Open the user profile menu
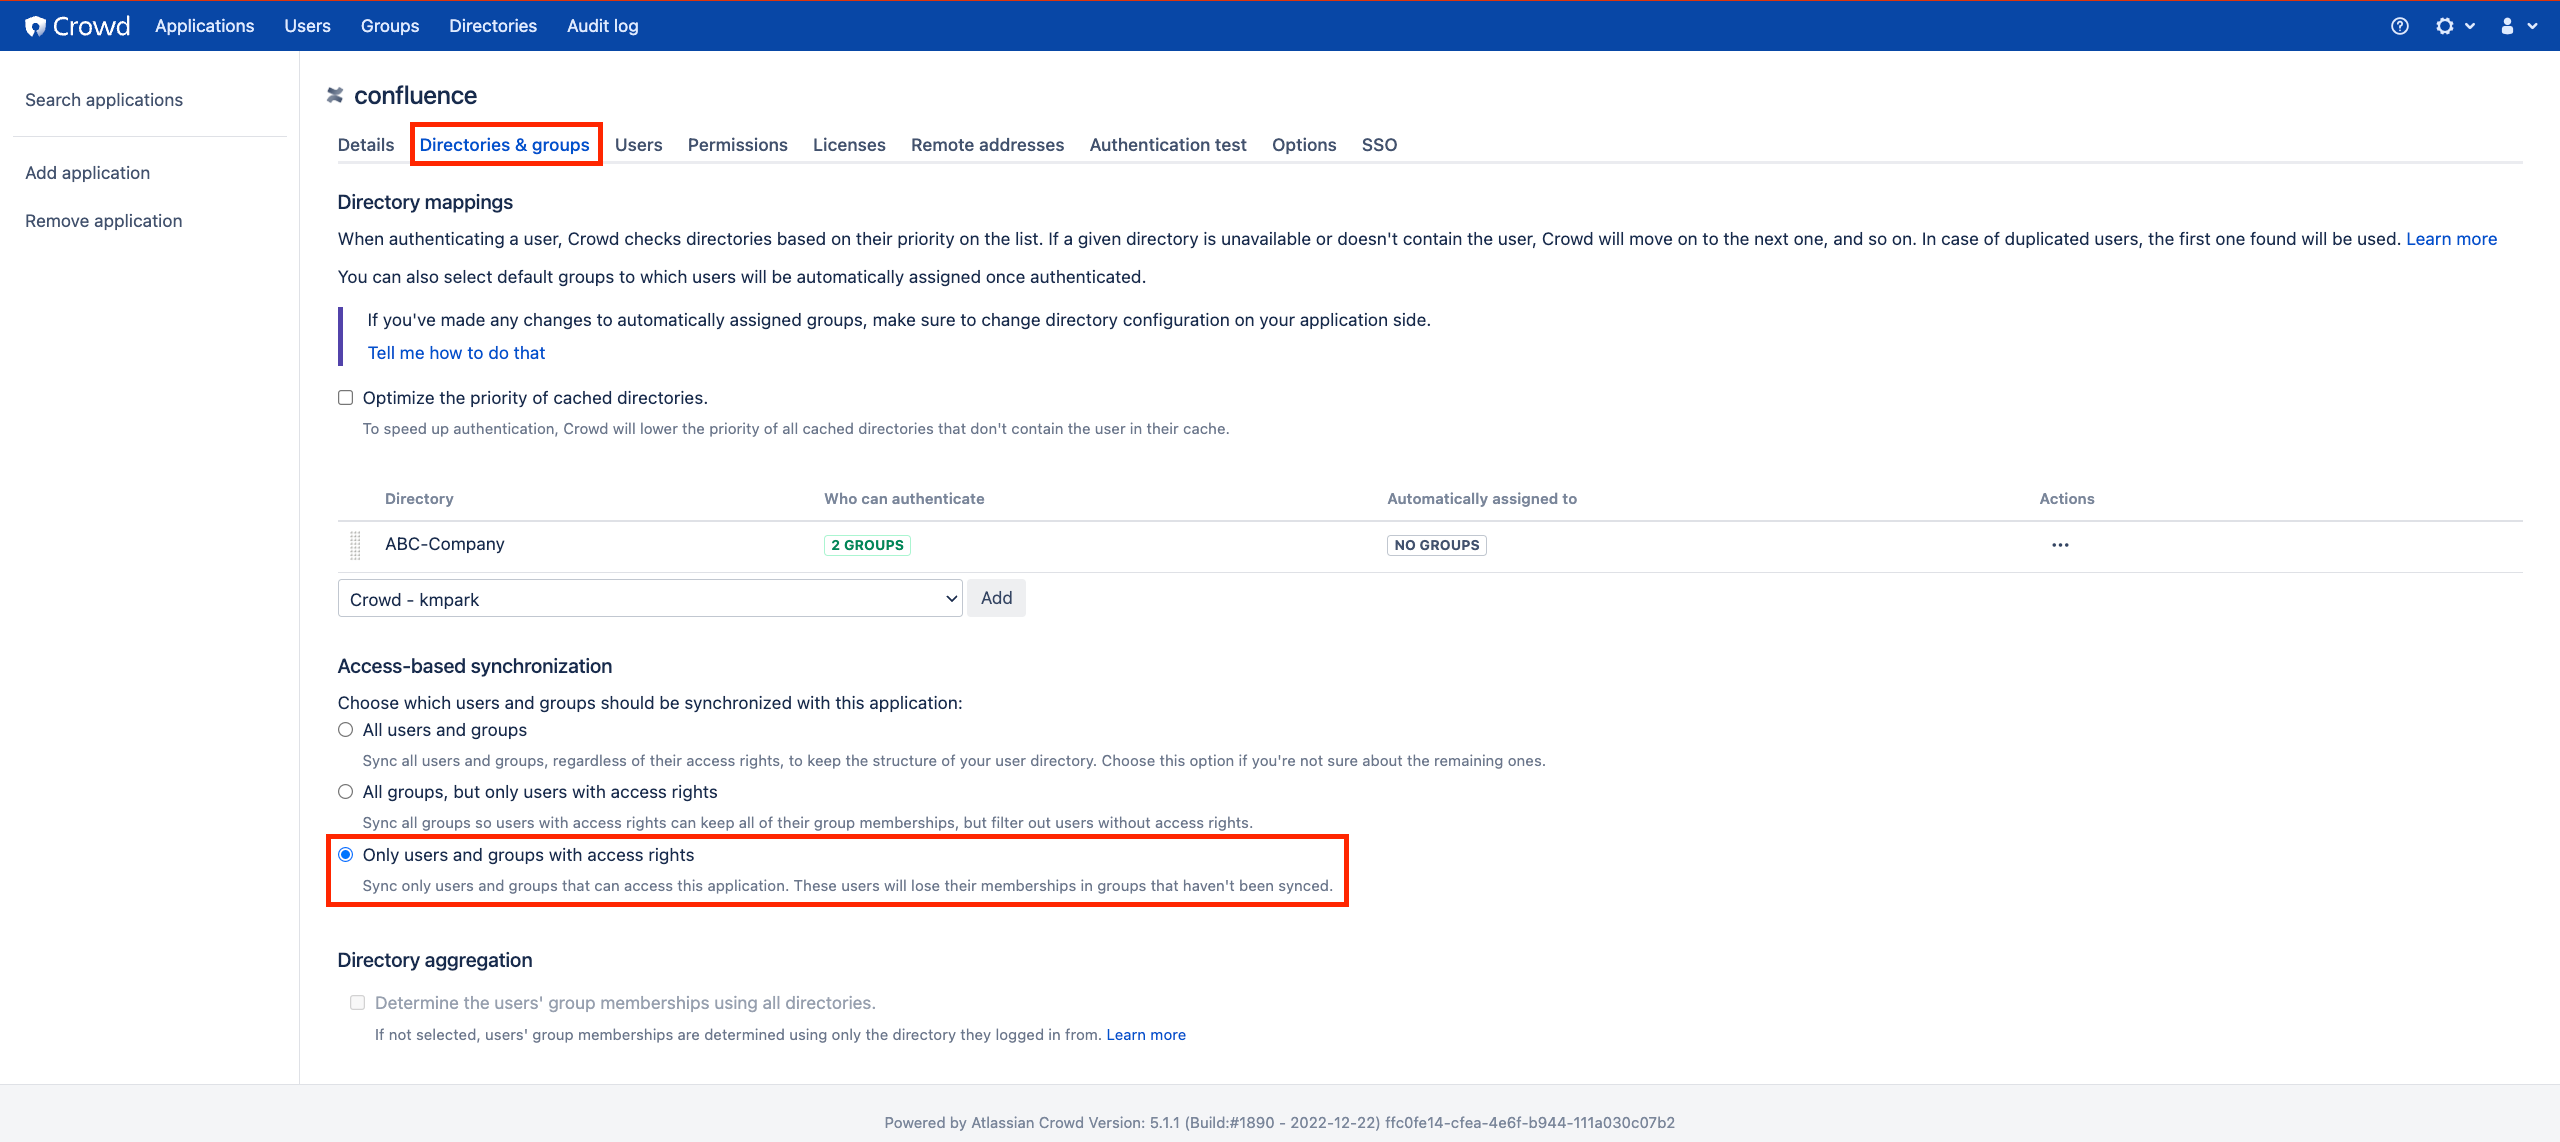The height and width of the screenshot is (1142, 2560). [2518, 26]
